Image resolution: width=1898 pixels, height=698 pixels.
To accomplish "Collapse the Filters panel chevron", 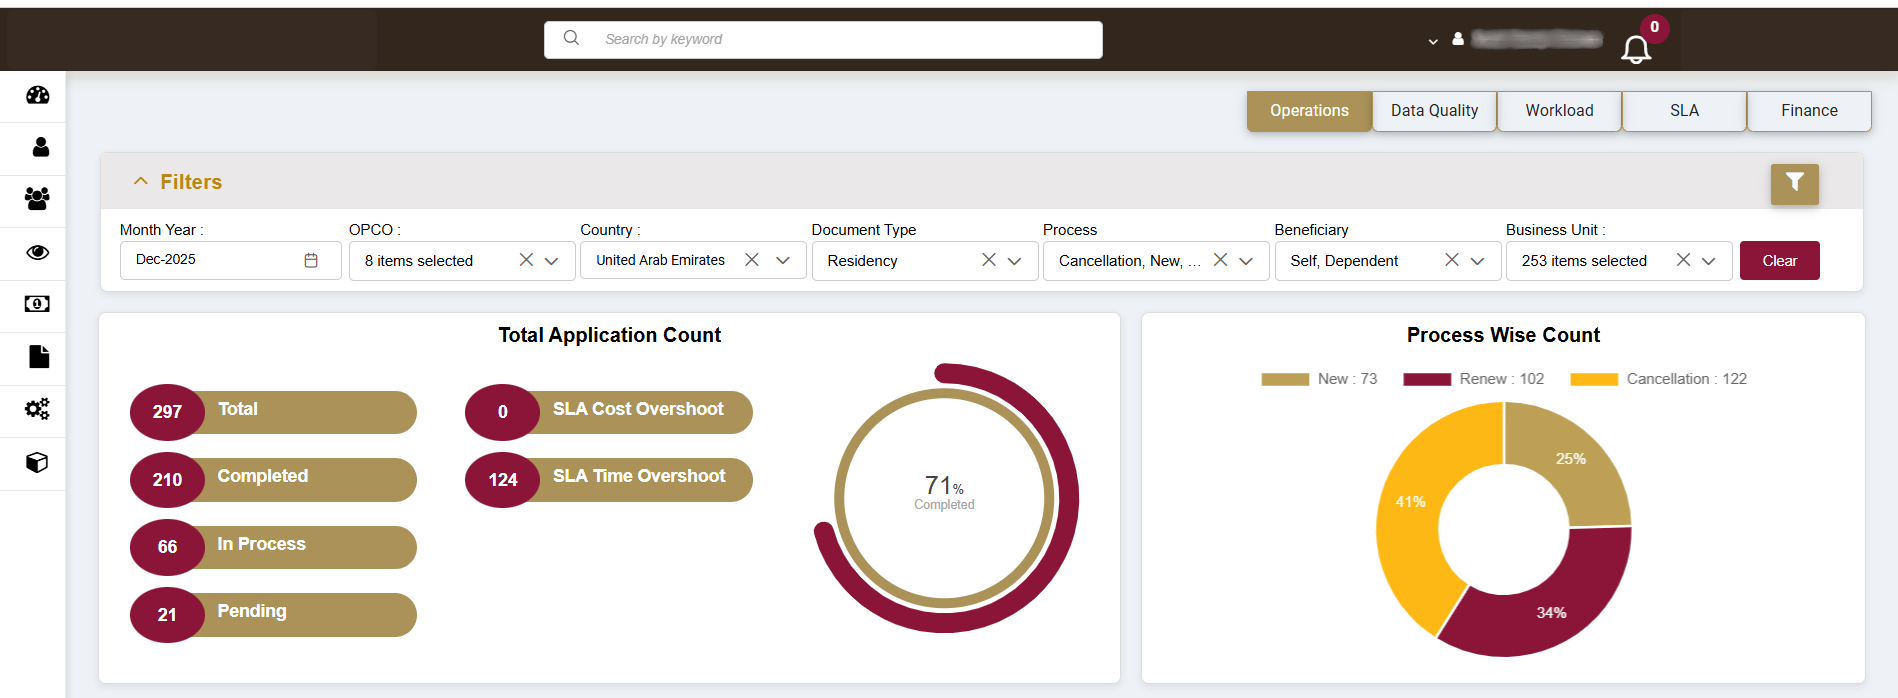I will (141, 181).
